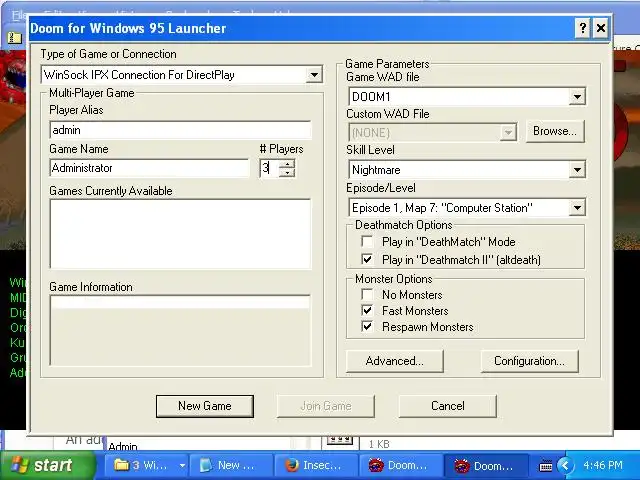Open the Advanced settings button
Image resolution: width=640 pixels, height=480 pixels.
394,361
